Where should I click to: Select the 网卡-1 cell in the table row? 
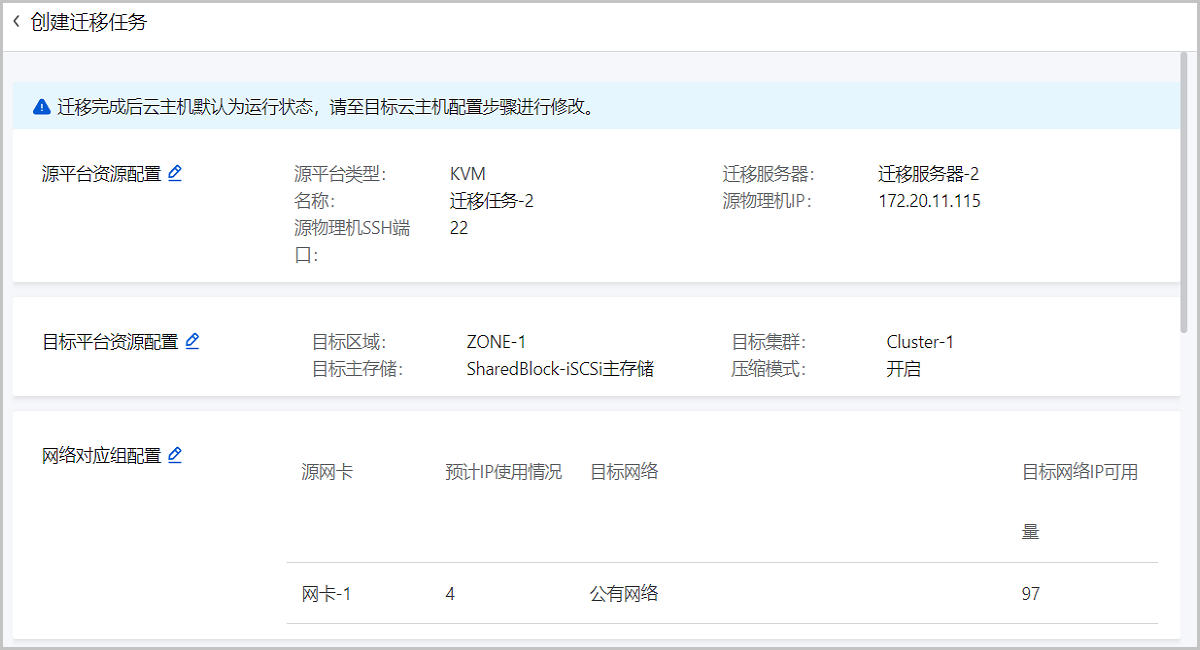coord(326,594)
